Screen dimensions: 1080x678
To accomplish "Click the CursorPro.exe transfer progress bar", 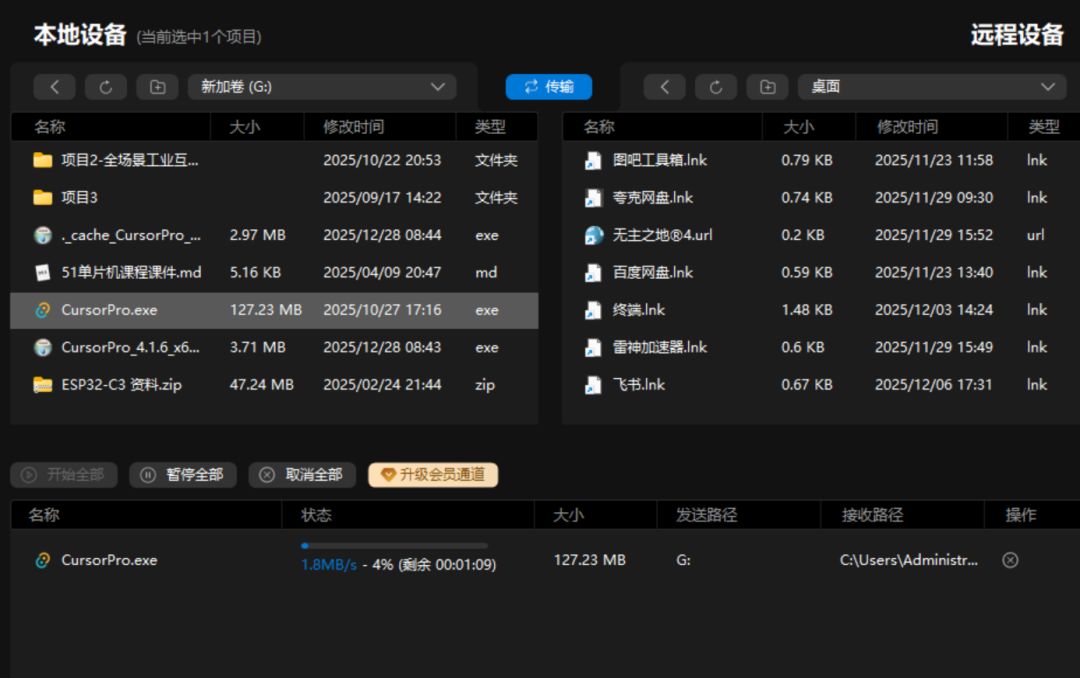I will (394, 546).
